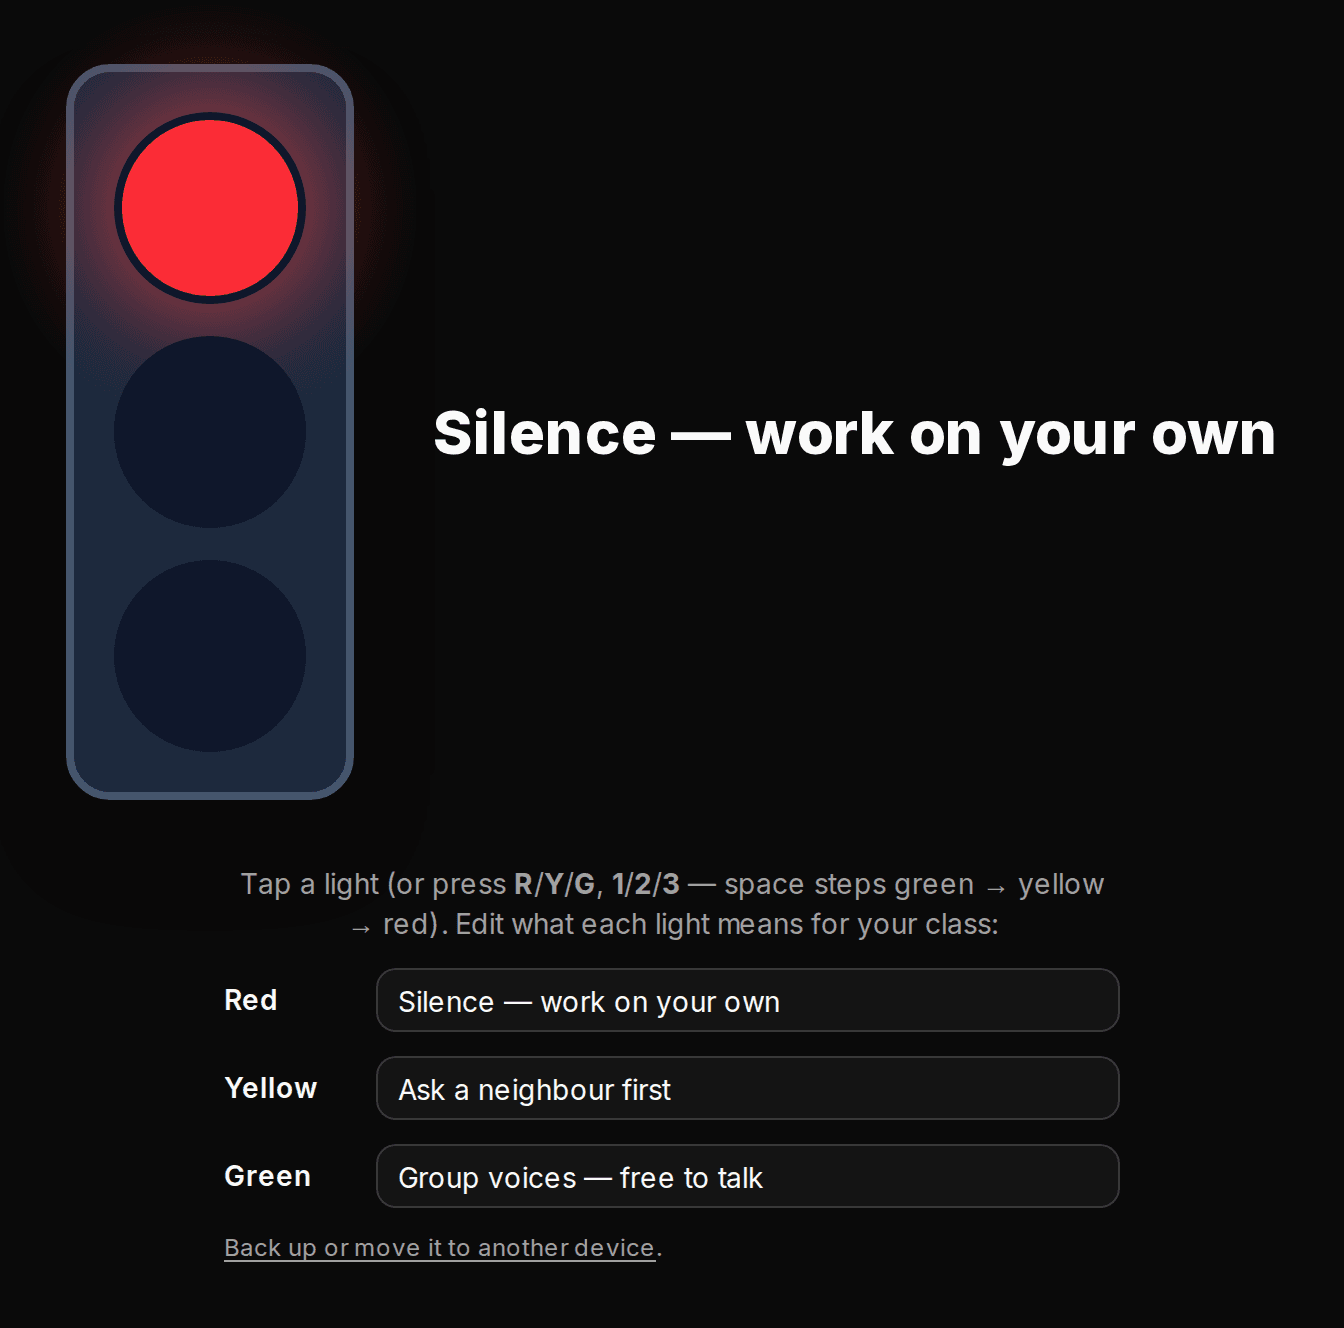
Task: Click the heading 'Silence — work on your own'
Action: tap(855, 433)
